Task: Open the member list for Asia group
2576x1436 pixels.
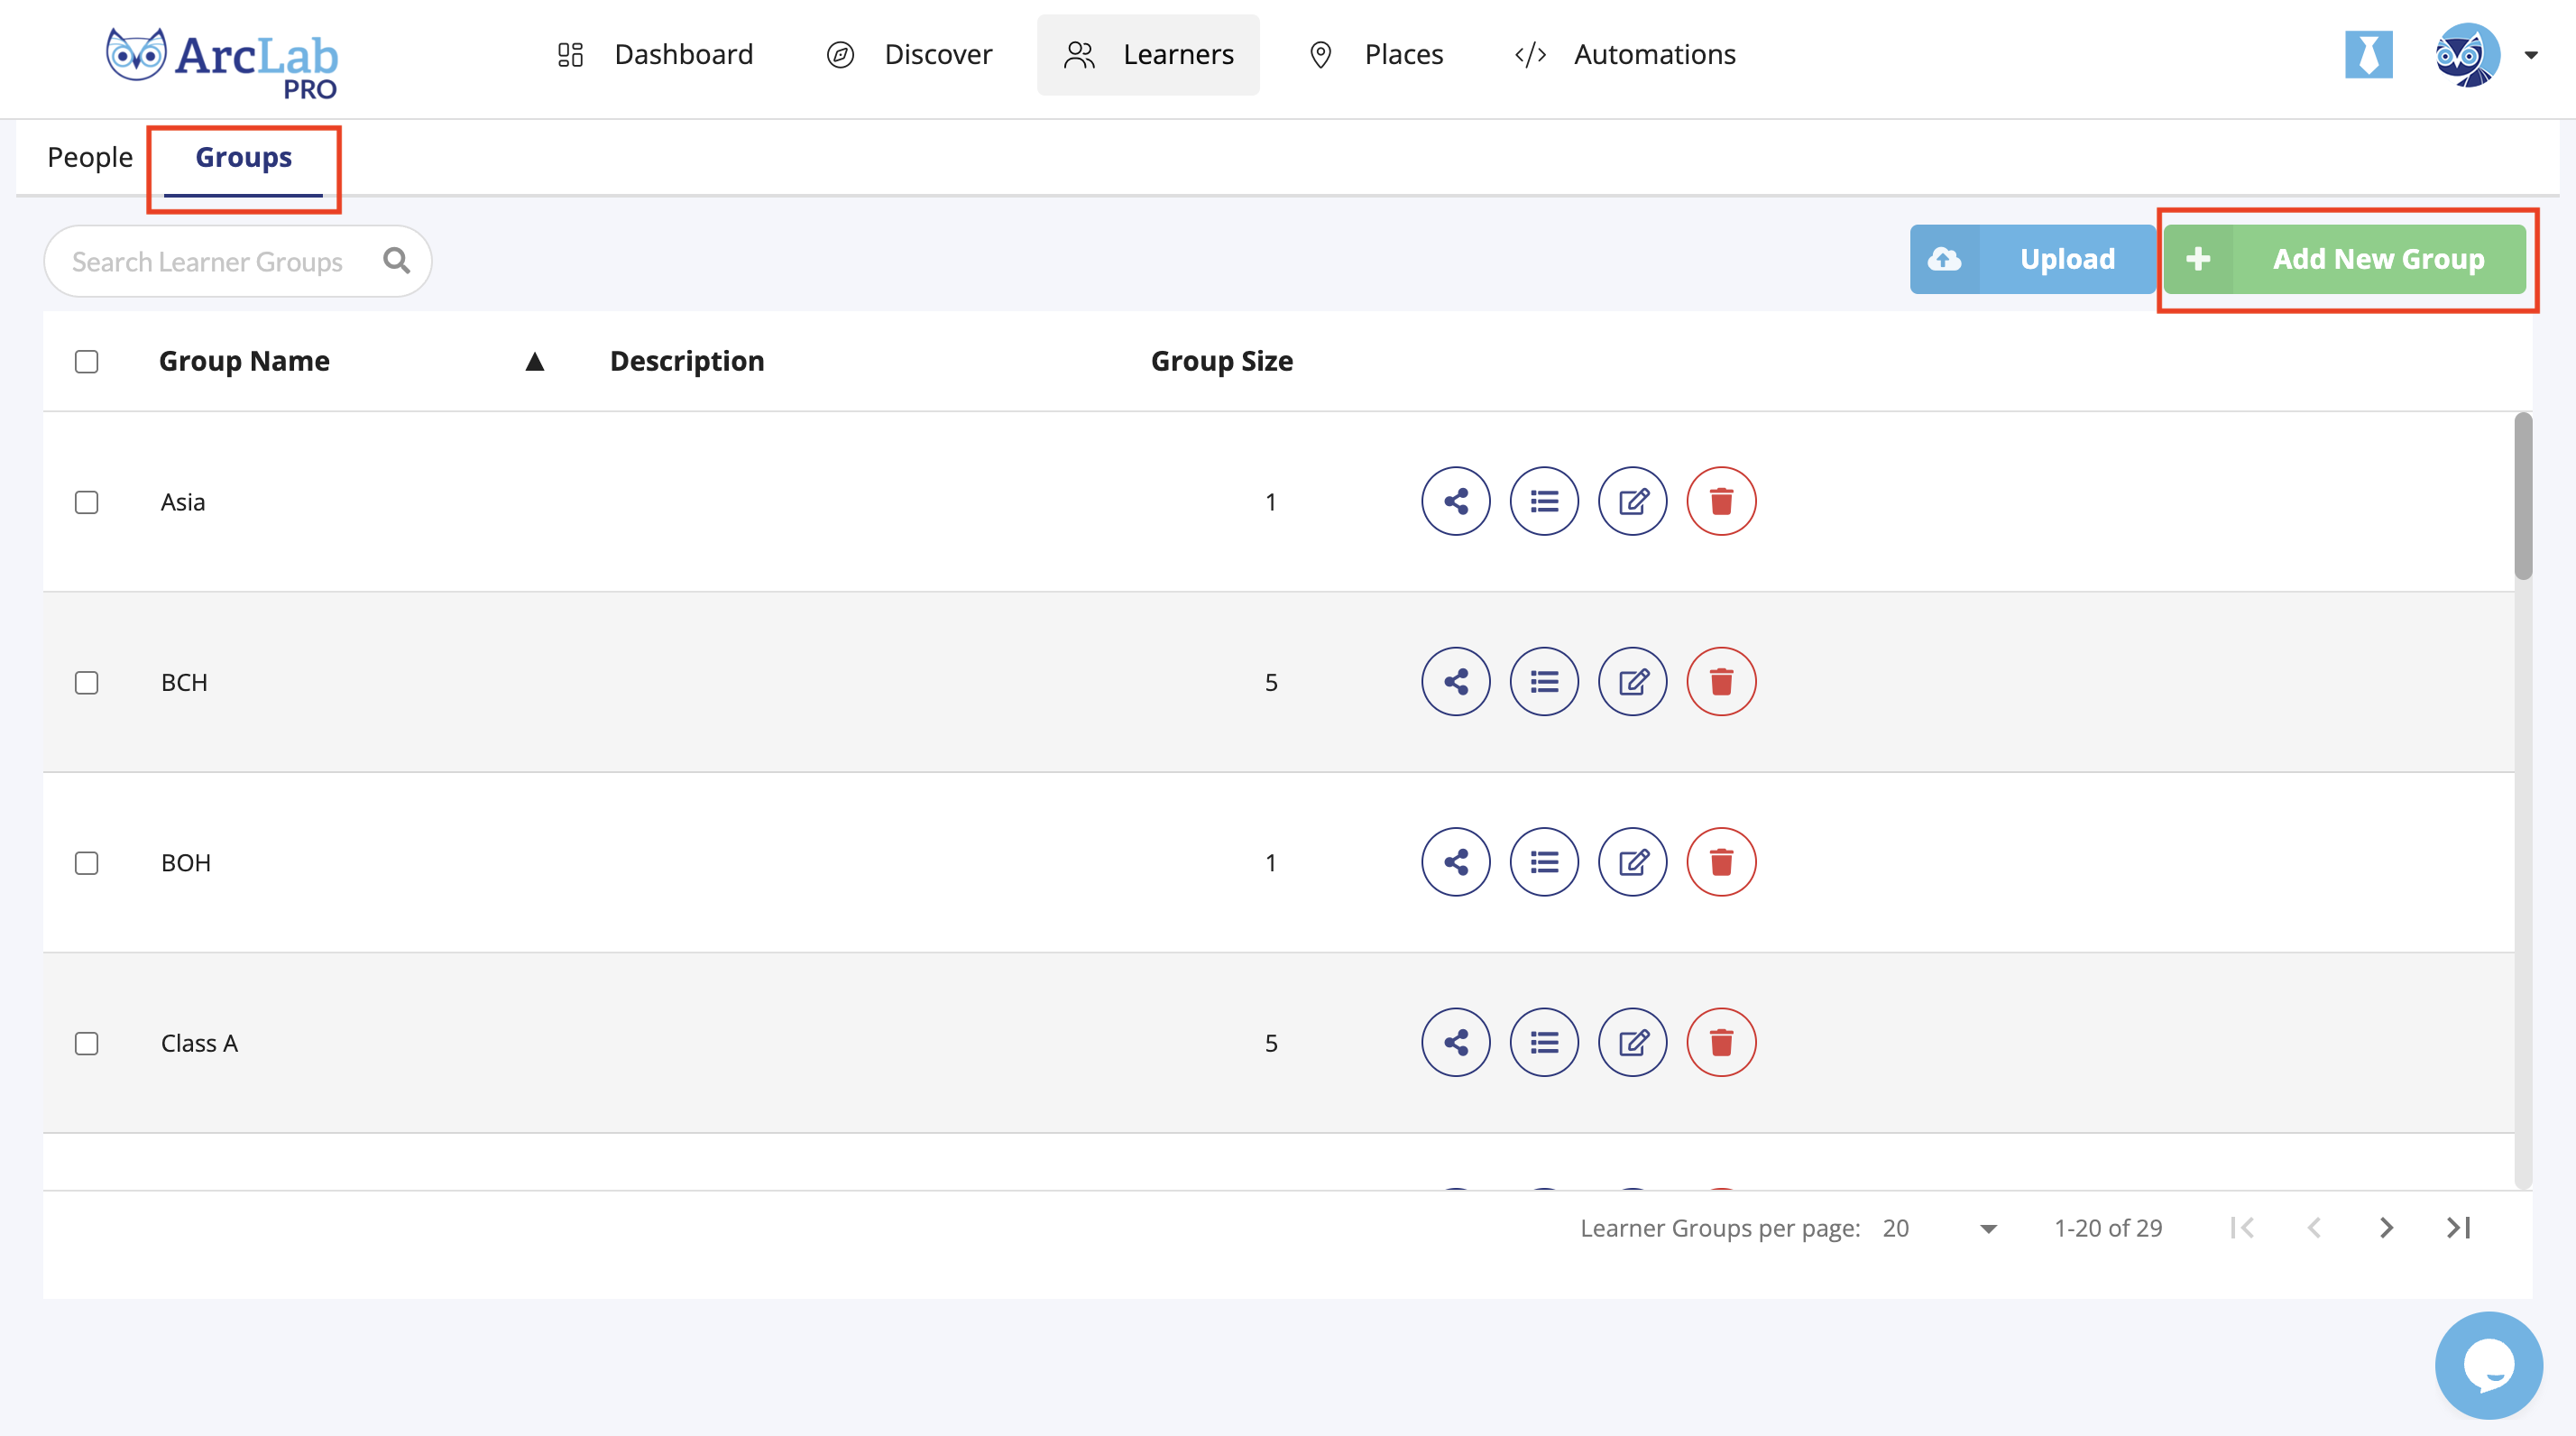Action: point(1544,501)
